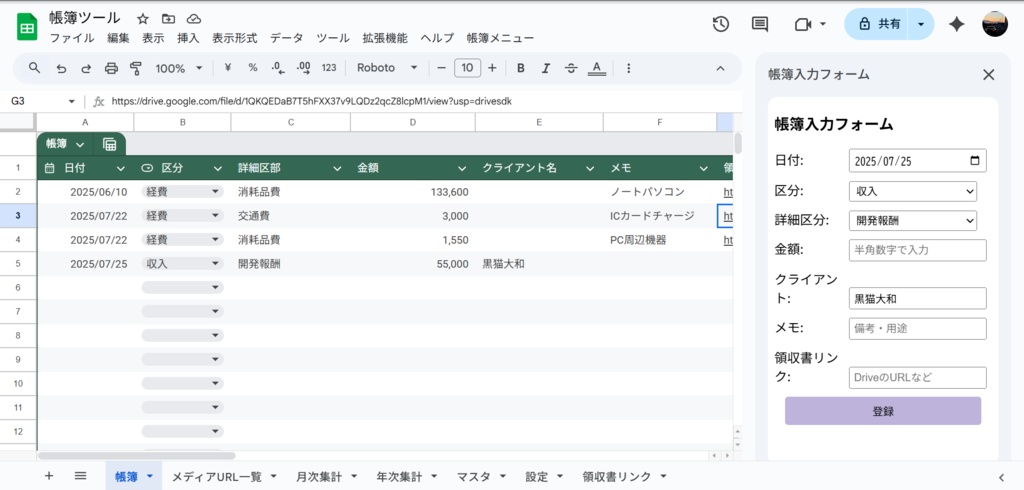Open more number formats 123
This screenshot has height=490, width=1024.
(329, 68)
